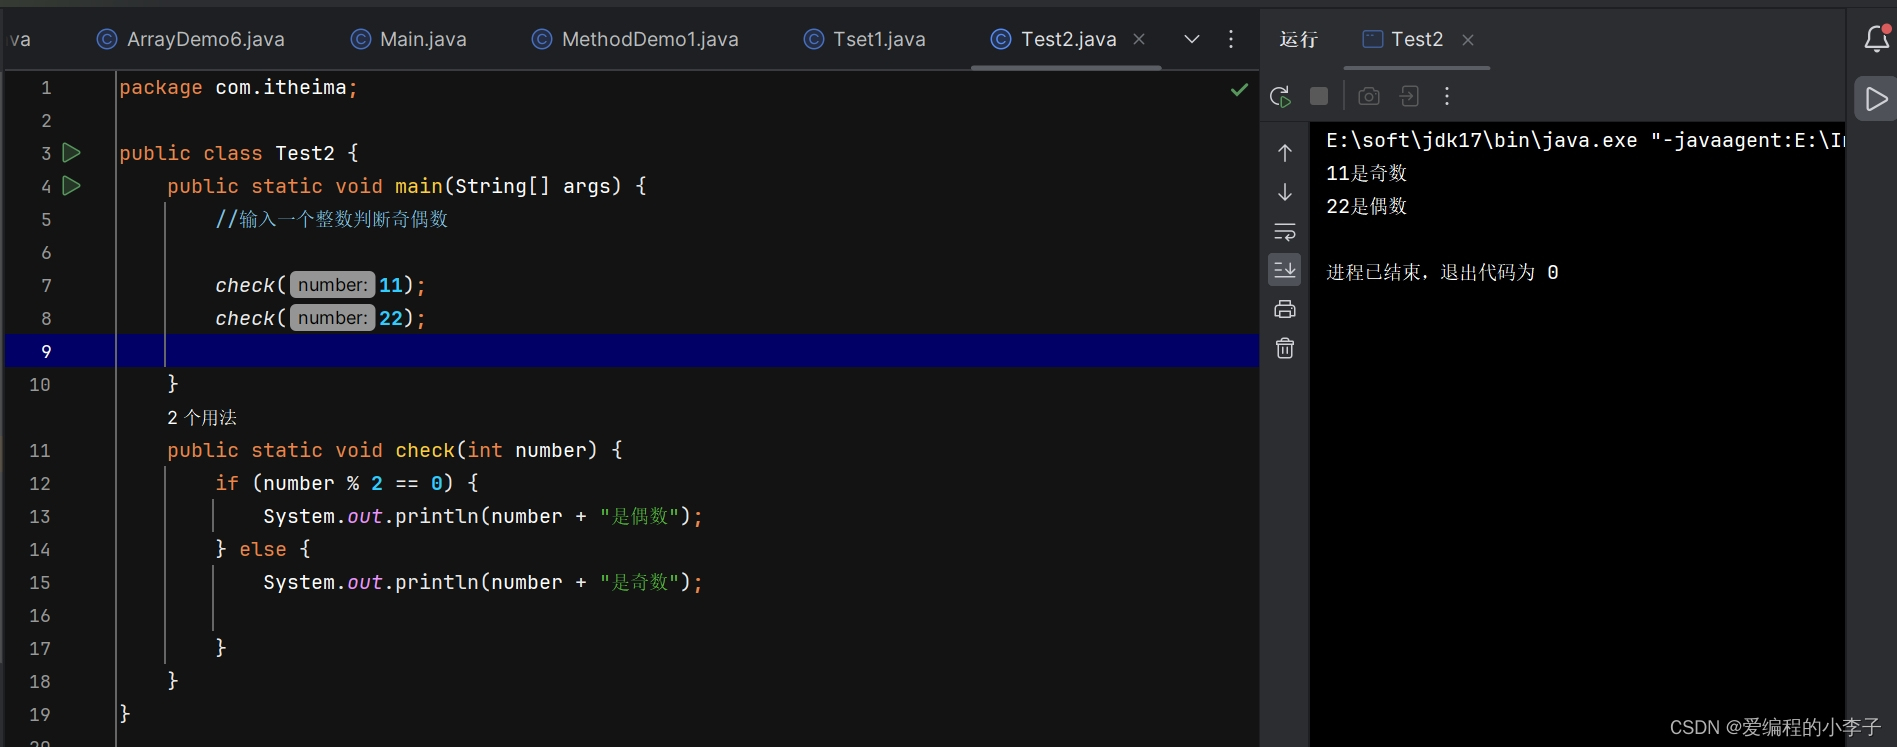Click the "是偶数" string literal on line 13
Viewport: 1897px width, 747px height.
click(x=640, y=516)
